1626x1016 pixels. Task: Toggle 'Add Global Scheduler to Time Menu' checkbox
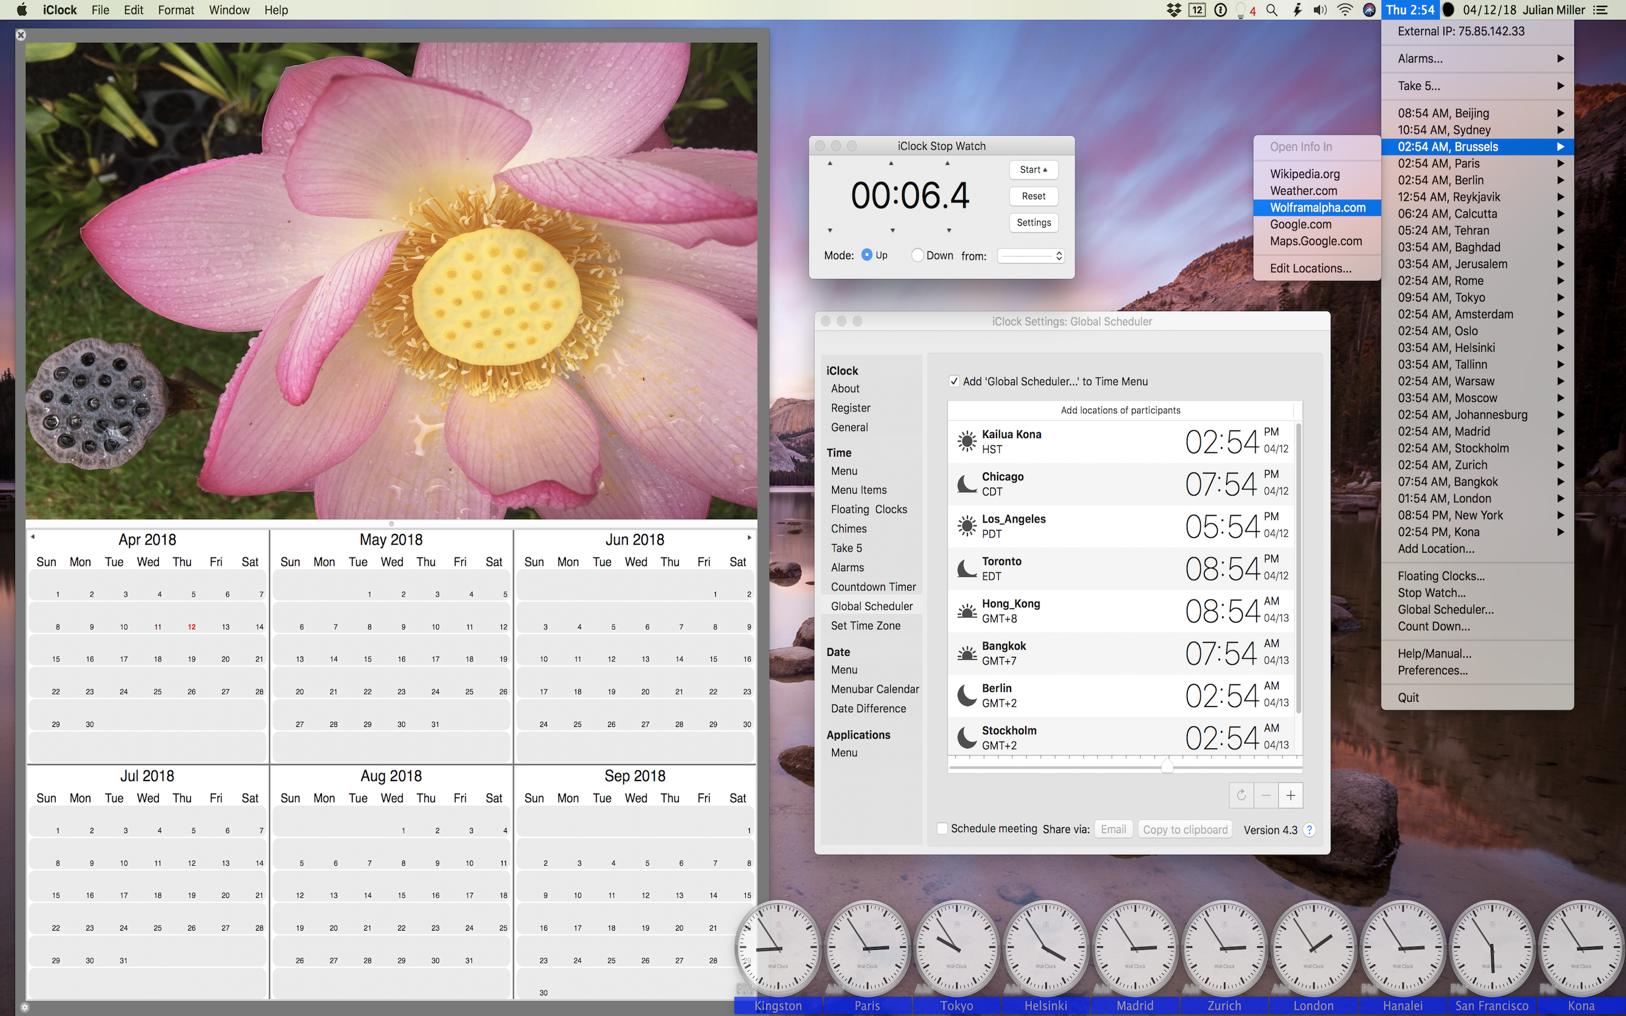click(954, 381)
